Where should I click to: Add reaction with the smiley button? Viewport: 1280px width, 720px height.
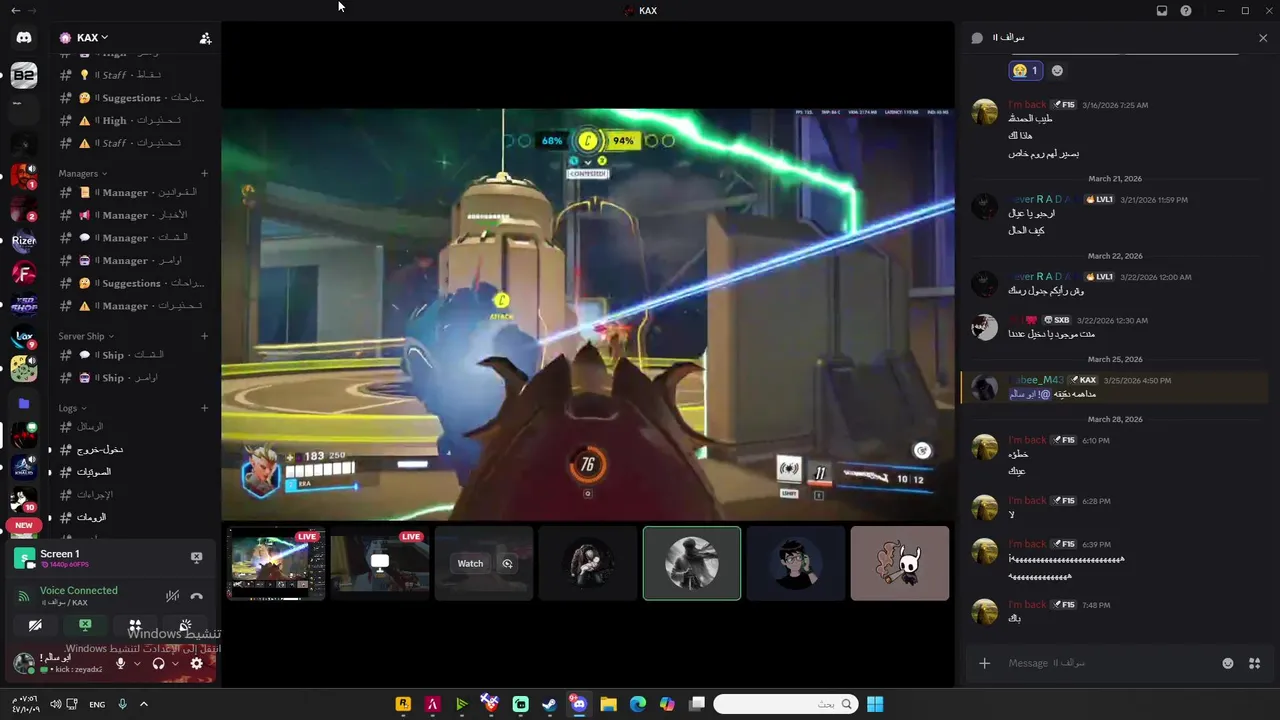[x=1057, y=70]
